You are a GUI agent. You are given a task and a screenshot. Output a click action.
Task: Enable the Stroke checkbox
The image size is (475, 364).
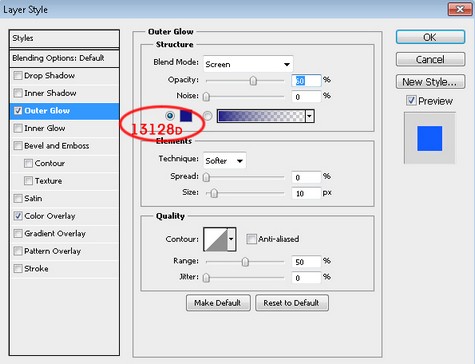(x=18, y=269)
